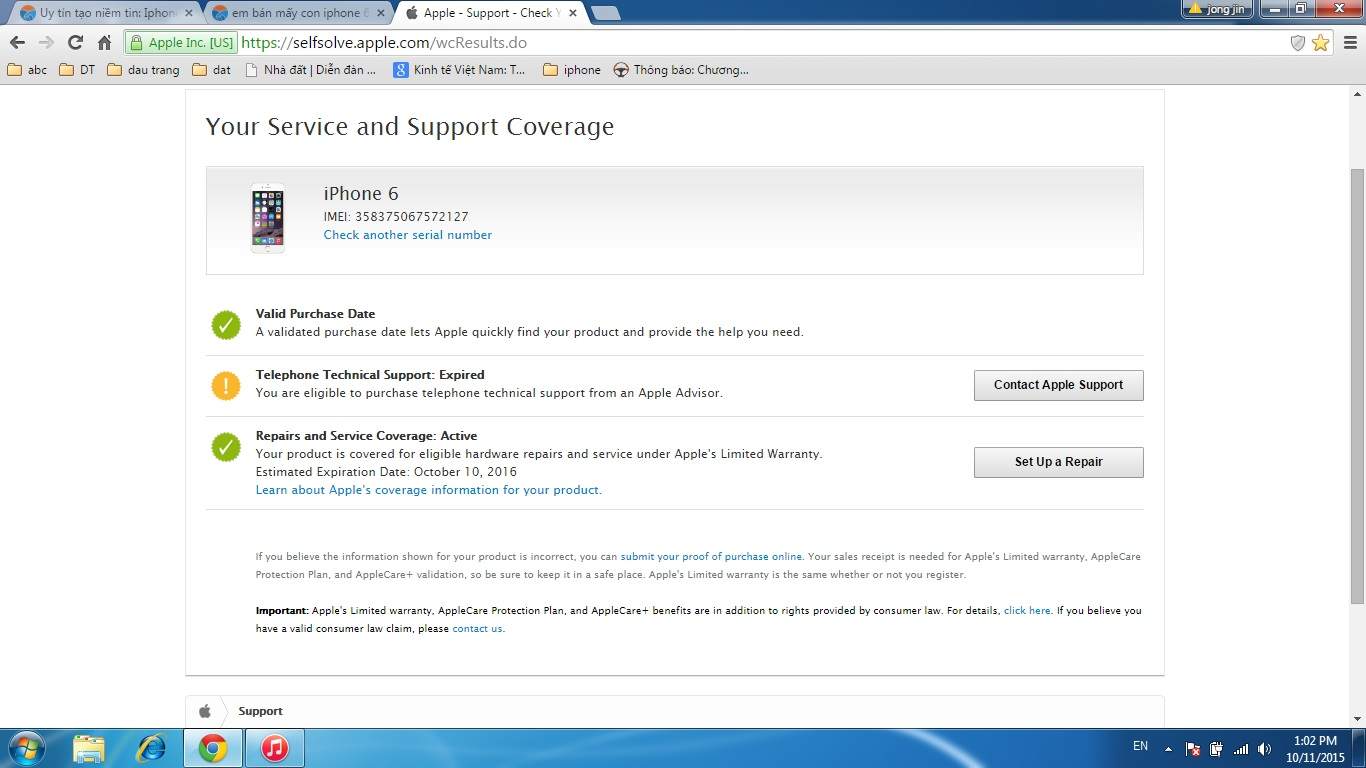
Task: Open the 'dat' bookmark folder
Action: [211, 70]
